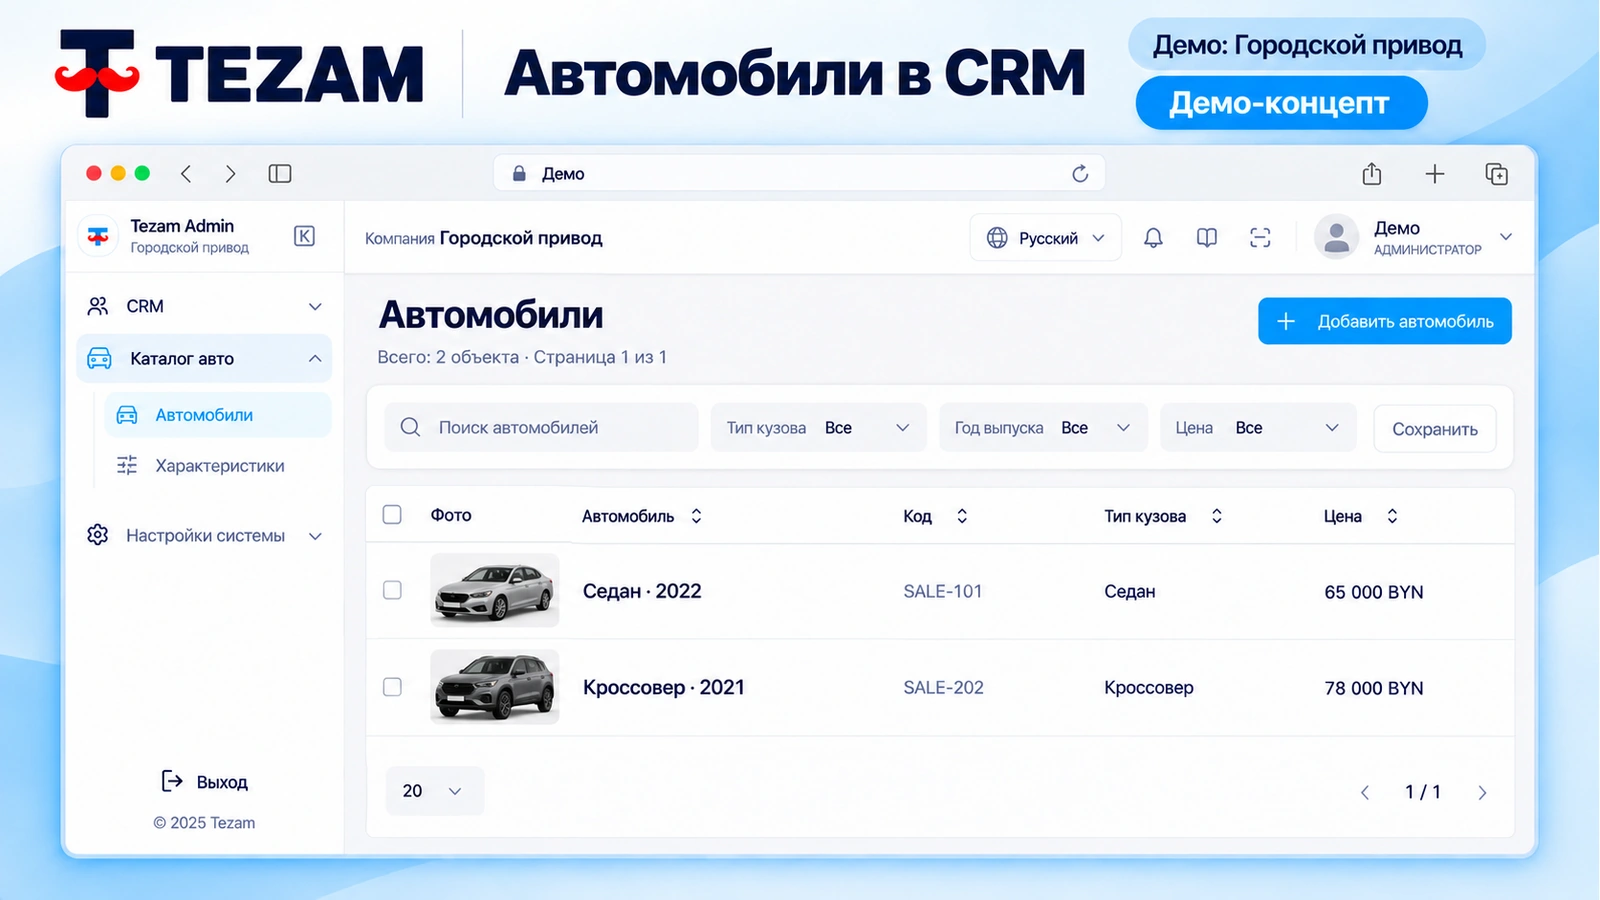Open the Demo user account menu chevron
This screenshot has width=1600, height=900.
point(1506,237)
